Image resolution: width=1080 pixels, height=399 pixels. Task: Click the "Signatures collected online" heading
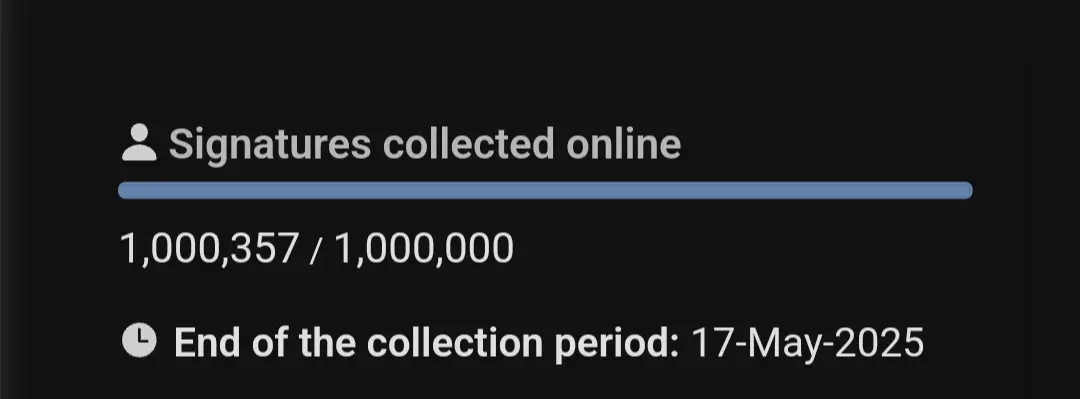425,145
